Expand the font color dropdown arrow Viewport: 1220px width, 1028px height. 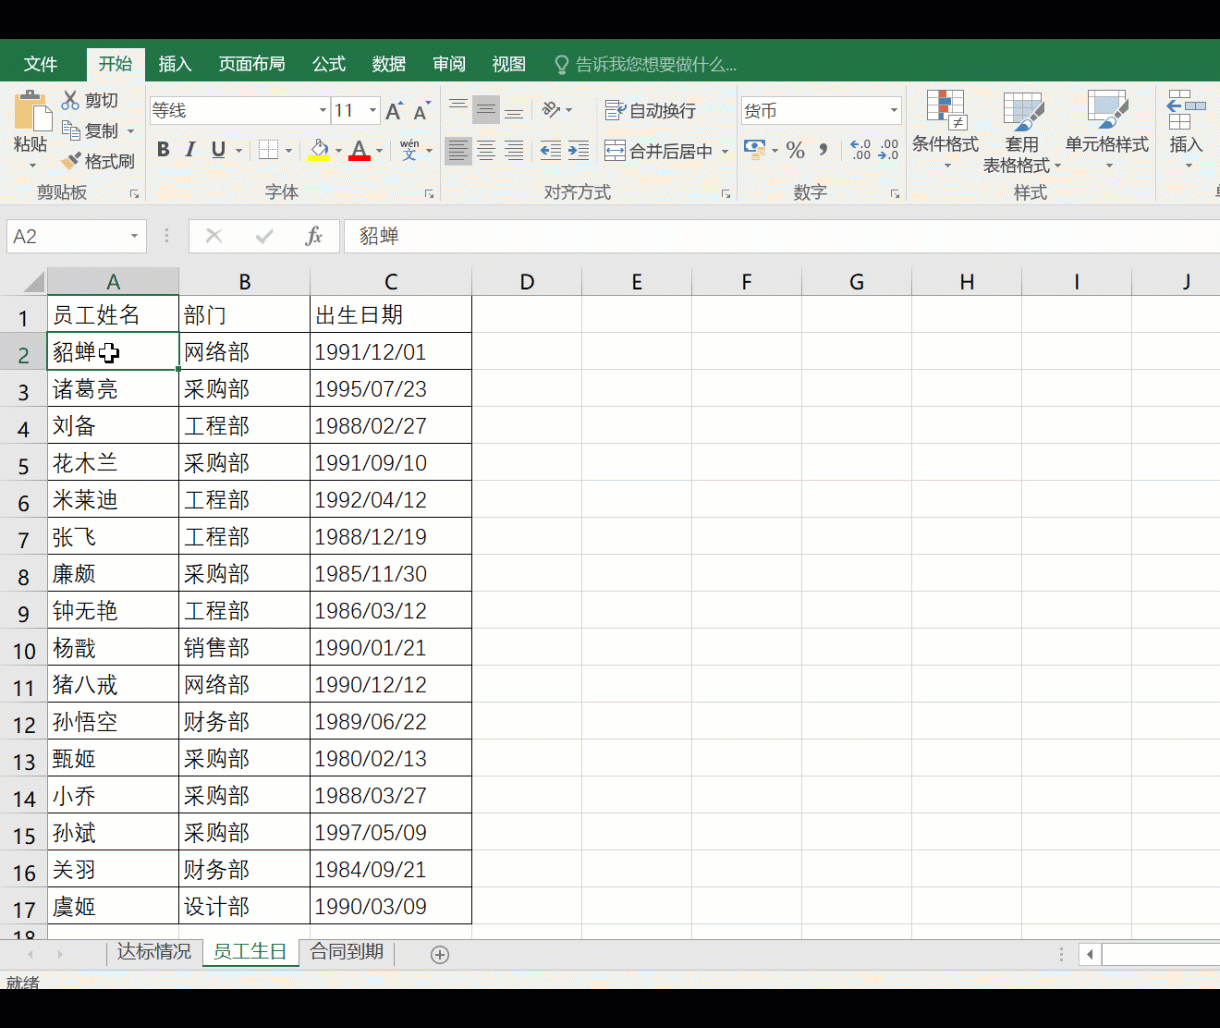(x=379, y=152)
